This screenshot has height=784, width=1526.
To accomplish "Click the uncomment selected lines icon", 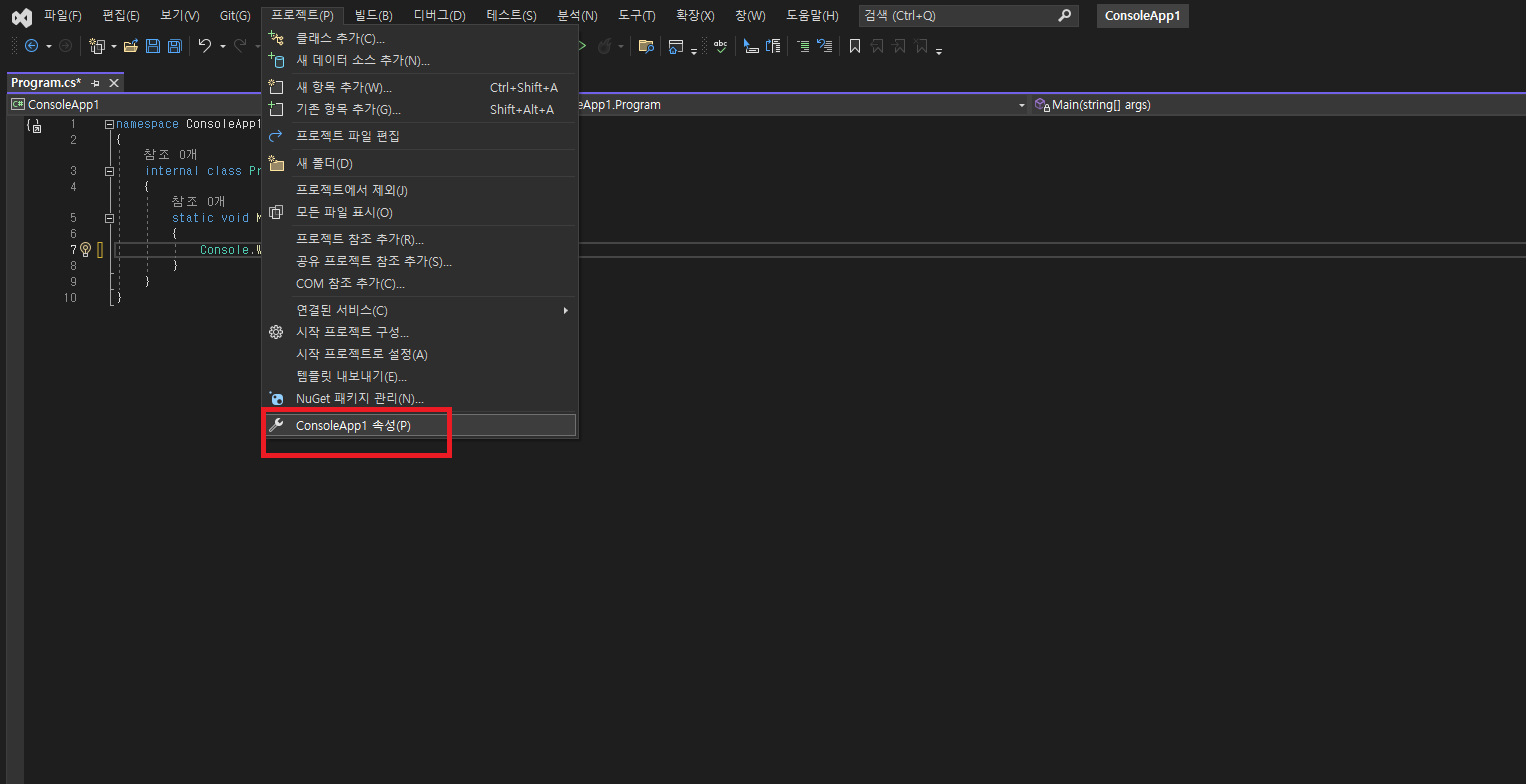I will pos(825,46).
